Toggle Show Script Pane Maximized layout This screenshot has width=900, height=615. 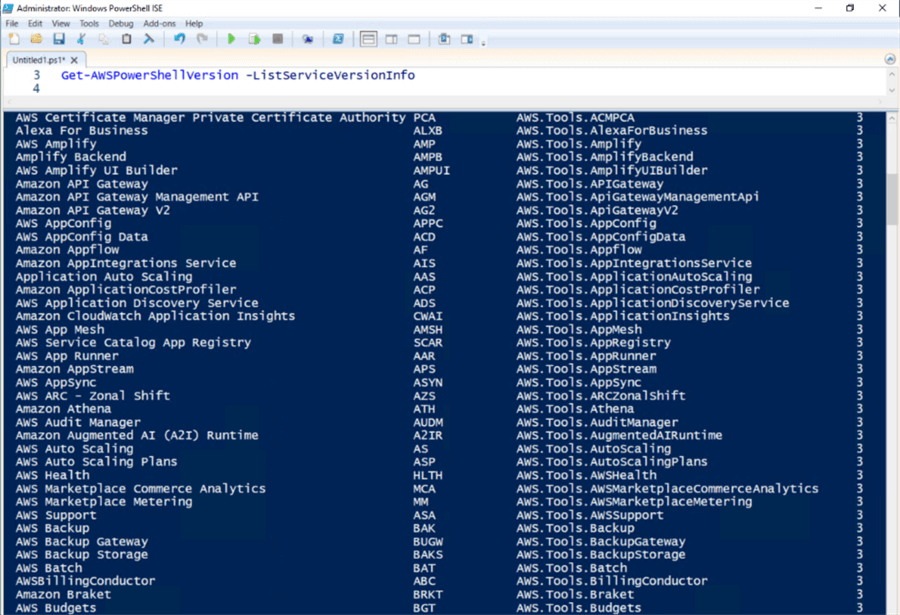(412, 37)
